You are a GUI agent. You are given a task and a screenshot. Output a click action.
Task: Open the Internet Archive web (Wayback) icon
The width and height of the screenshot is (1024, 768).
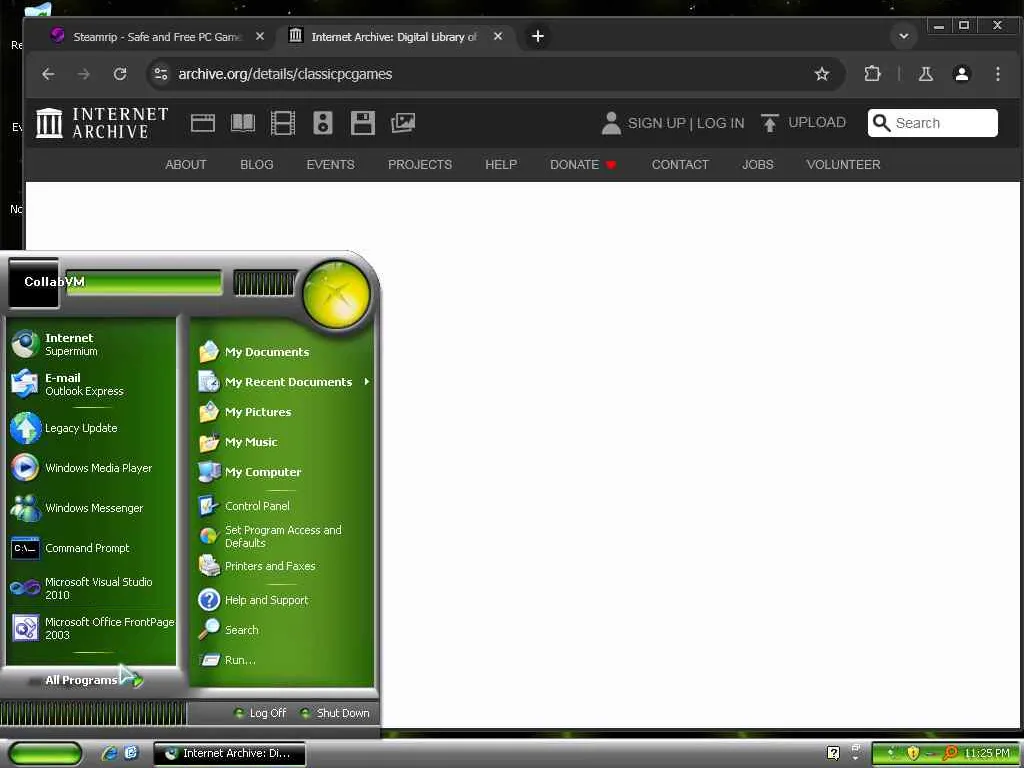pyautogui.click(x=202, y=123)
